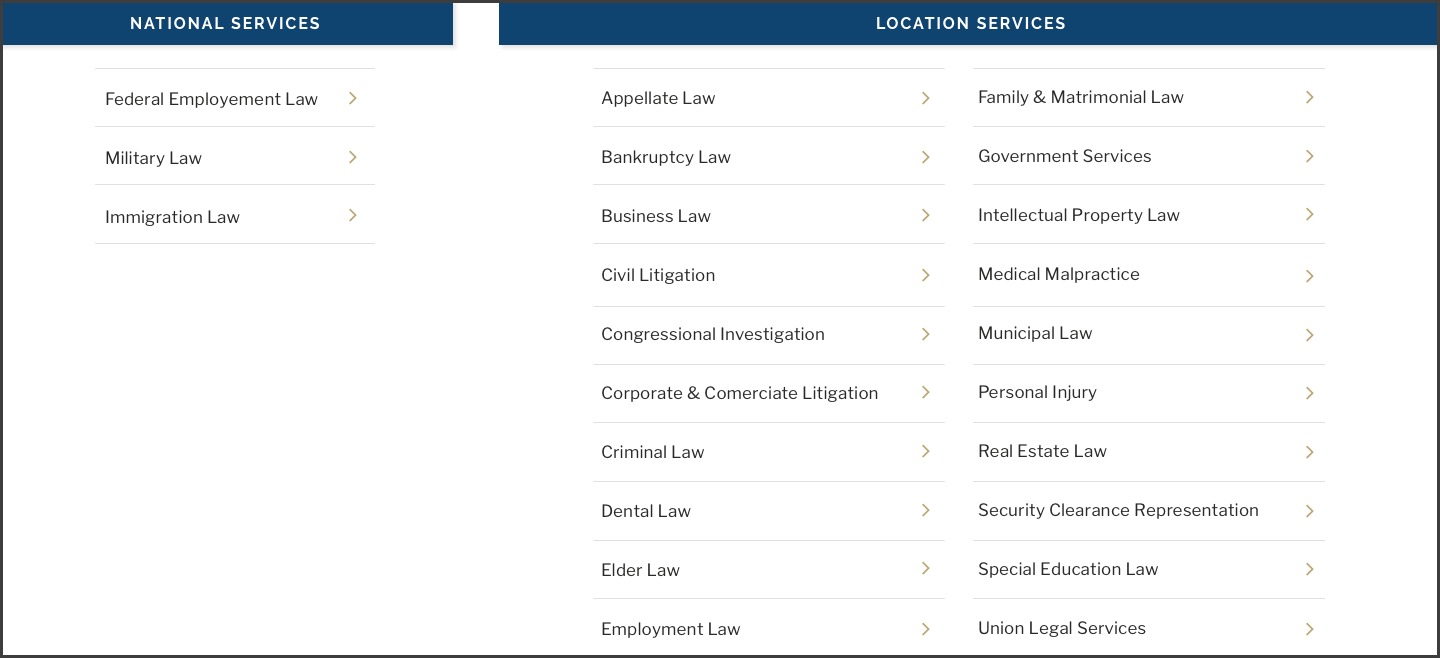Expand Congressional Investigation via its chevron

[926, 334]
